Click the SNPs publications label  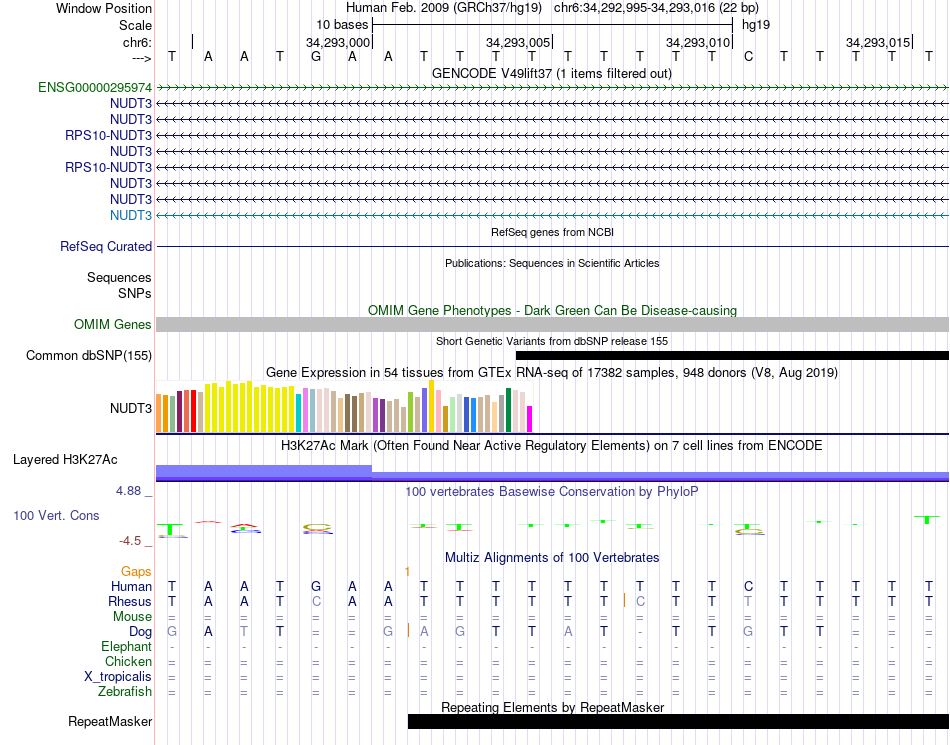click(135, 294)
